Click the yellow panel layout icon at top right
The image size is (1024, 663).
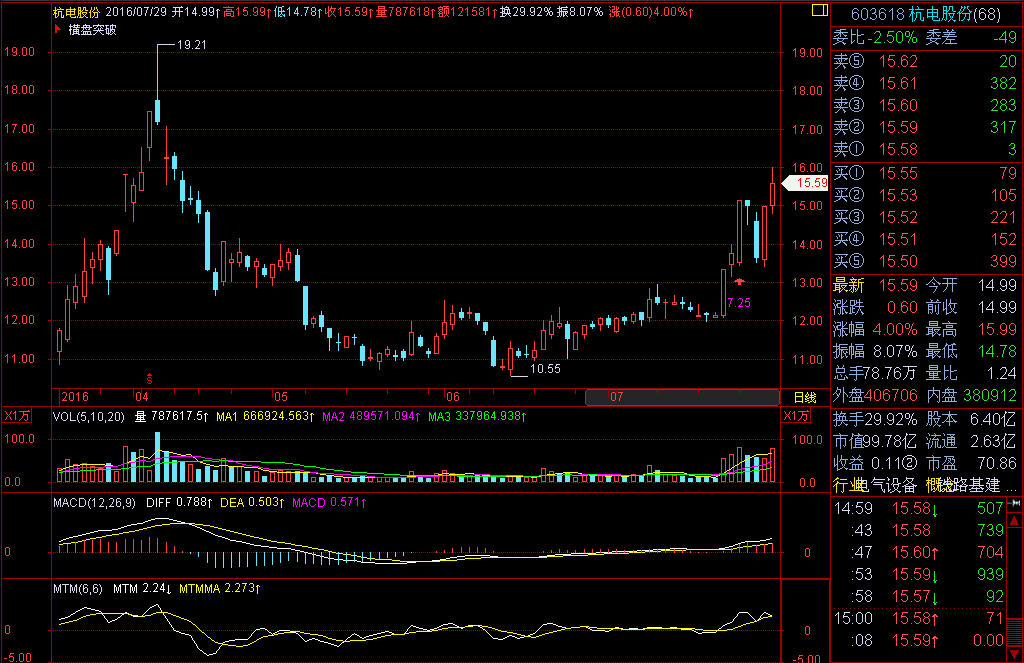click(820, 12)
